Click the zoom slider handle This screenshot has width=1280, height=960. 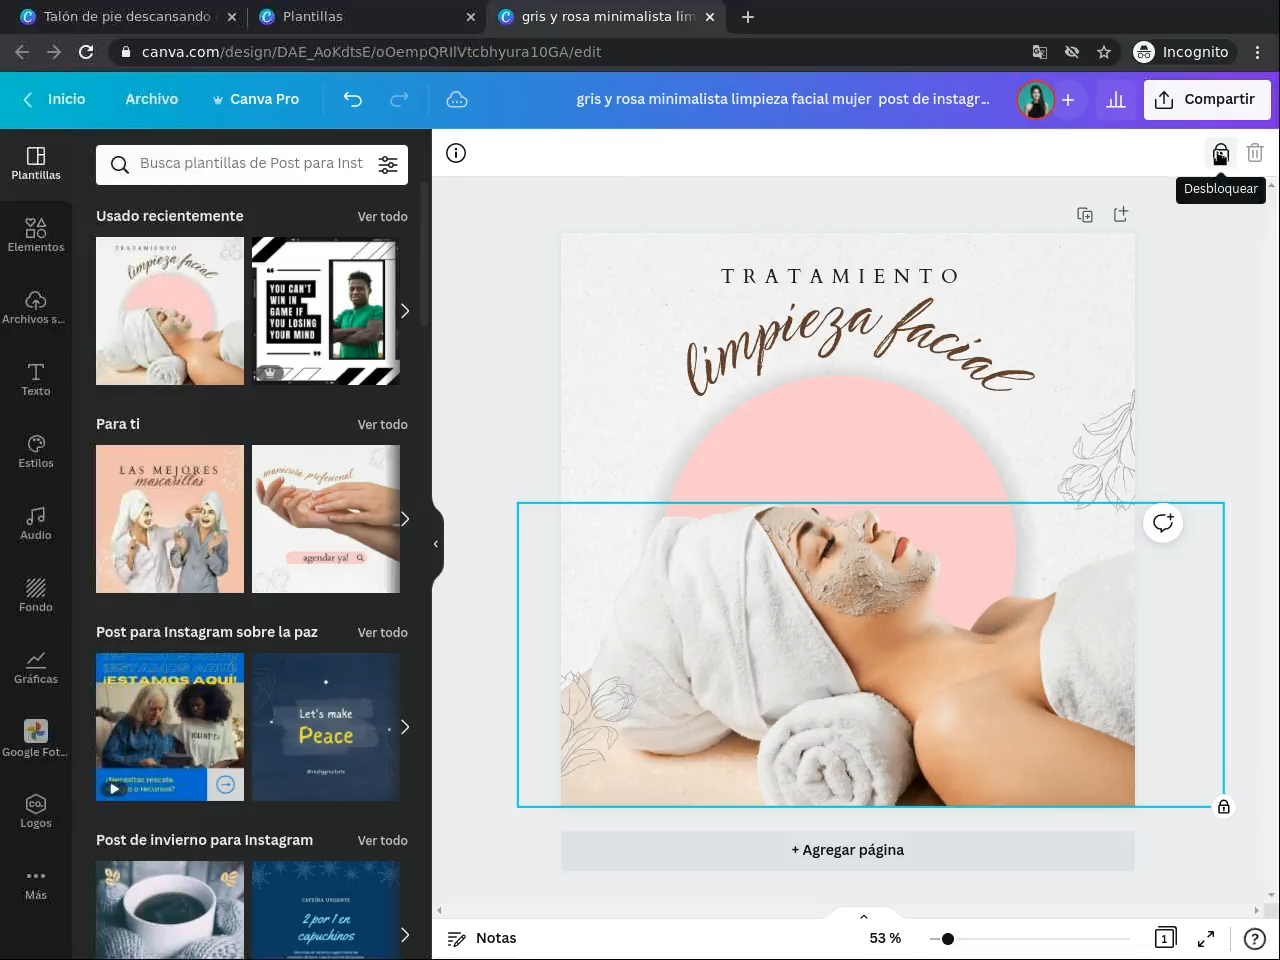coord(947,939)
